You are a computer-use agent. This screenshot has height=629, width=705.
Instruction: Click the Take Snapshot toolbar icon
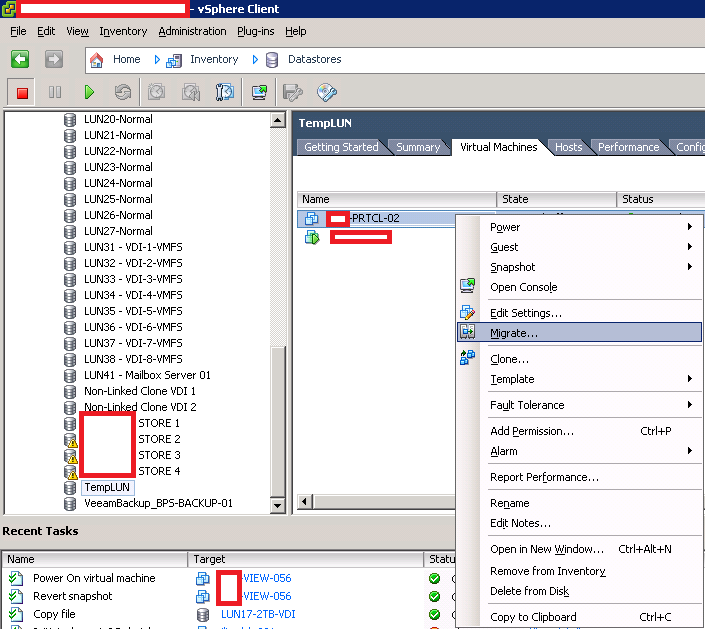pos(156,92)
